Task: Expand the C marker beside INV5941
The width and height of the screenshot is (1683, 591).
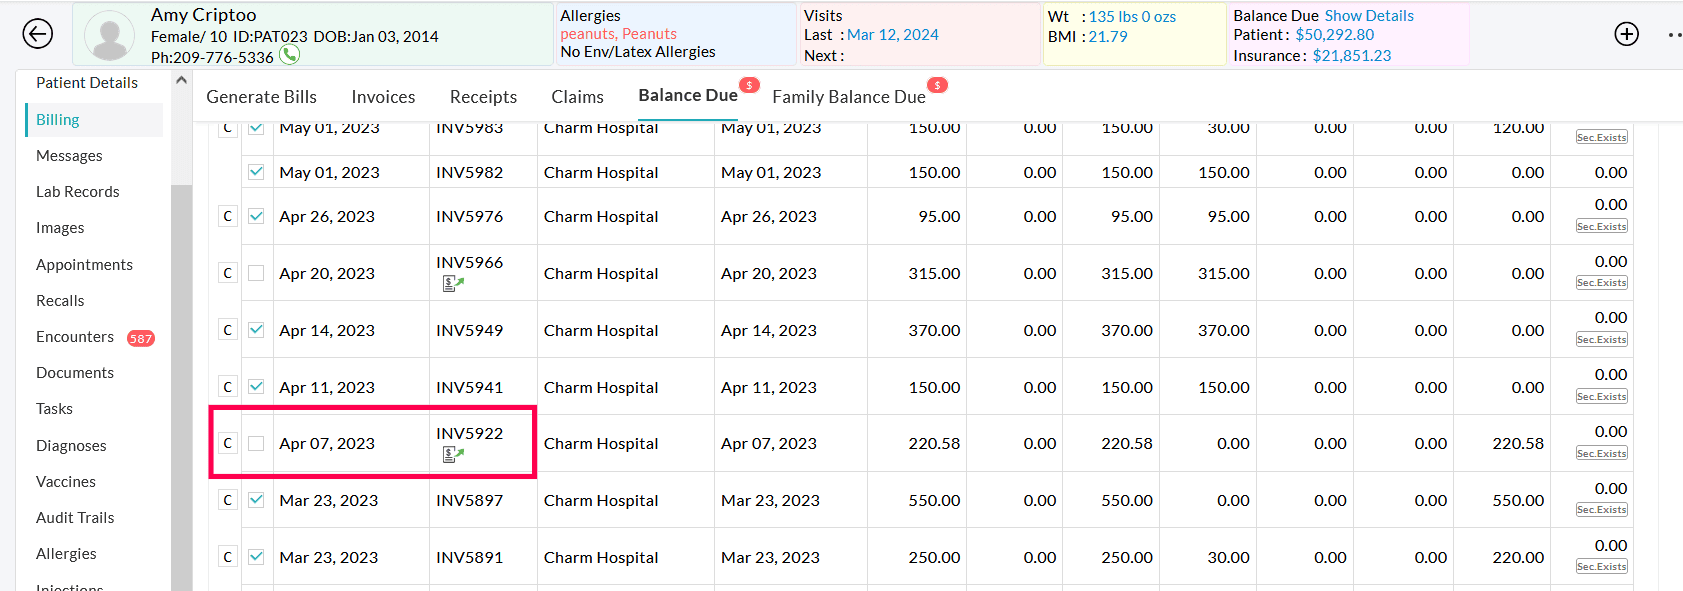Action: [x=227, y=386]
